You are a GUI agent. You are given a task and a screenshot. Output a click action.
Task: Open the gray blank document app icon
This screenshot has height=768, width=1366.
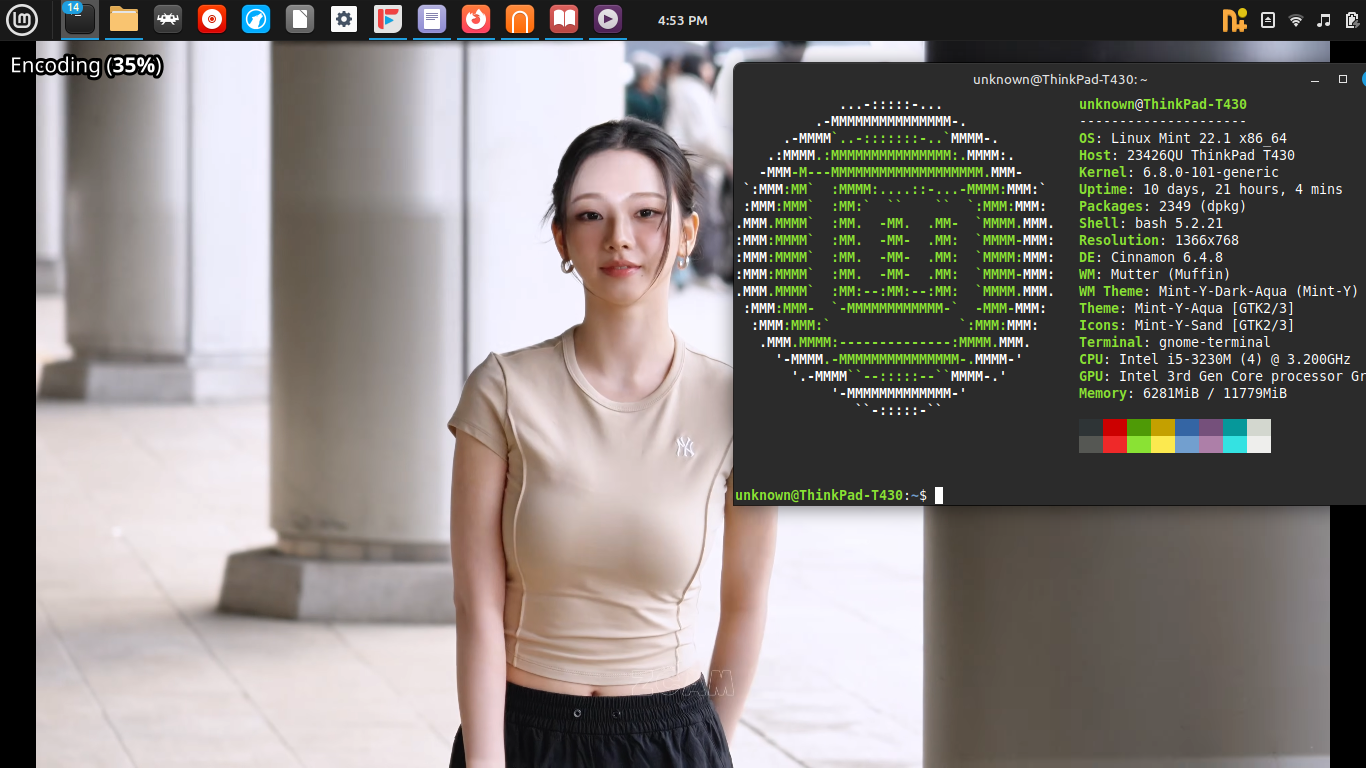[300, 19]
